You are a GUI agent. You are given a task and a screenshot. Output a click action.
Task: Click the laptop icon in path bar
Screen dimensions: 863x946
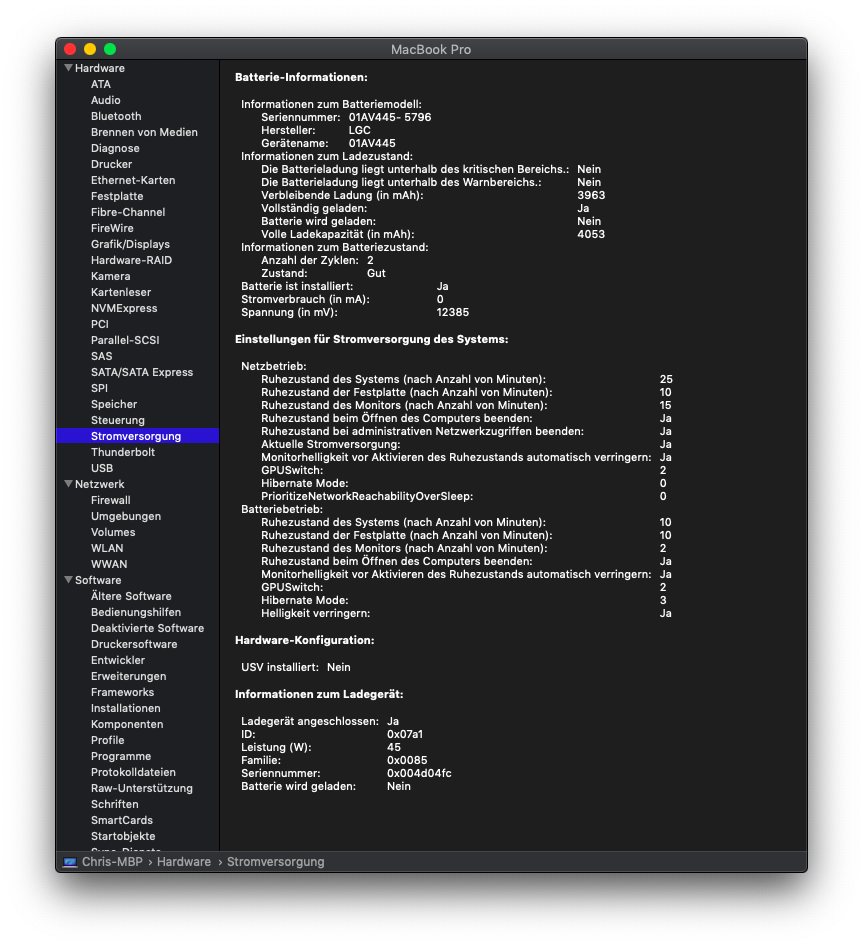70,862
